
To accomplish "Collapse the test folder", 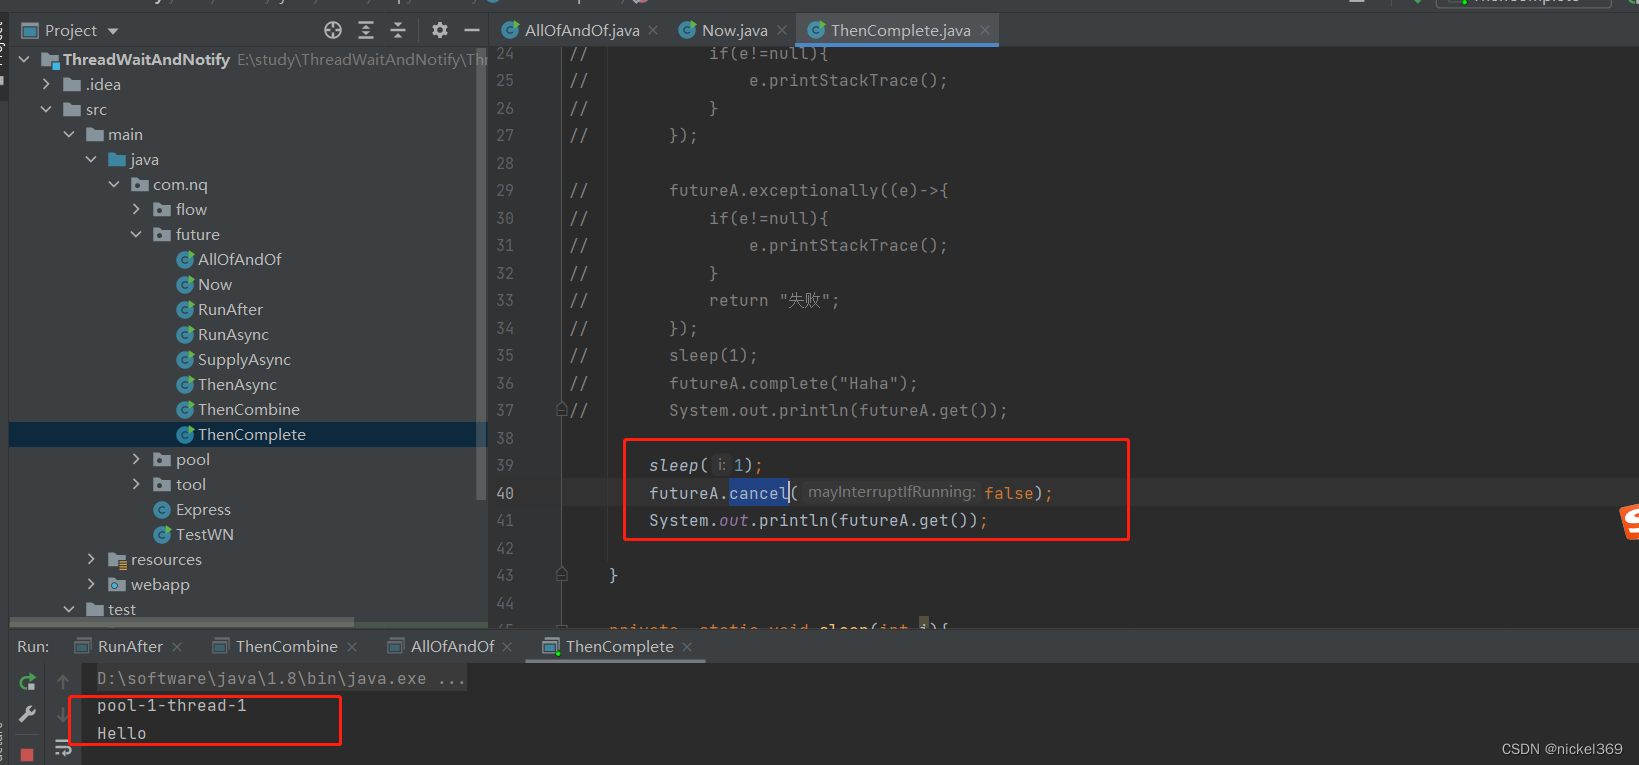I will tap(69, 610).
